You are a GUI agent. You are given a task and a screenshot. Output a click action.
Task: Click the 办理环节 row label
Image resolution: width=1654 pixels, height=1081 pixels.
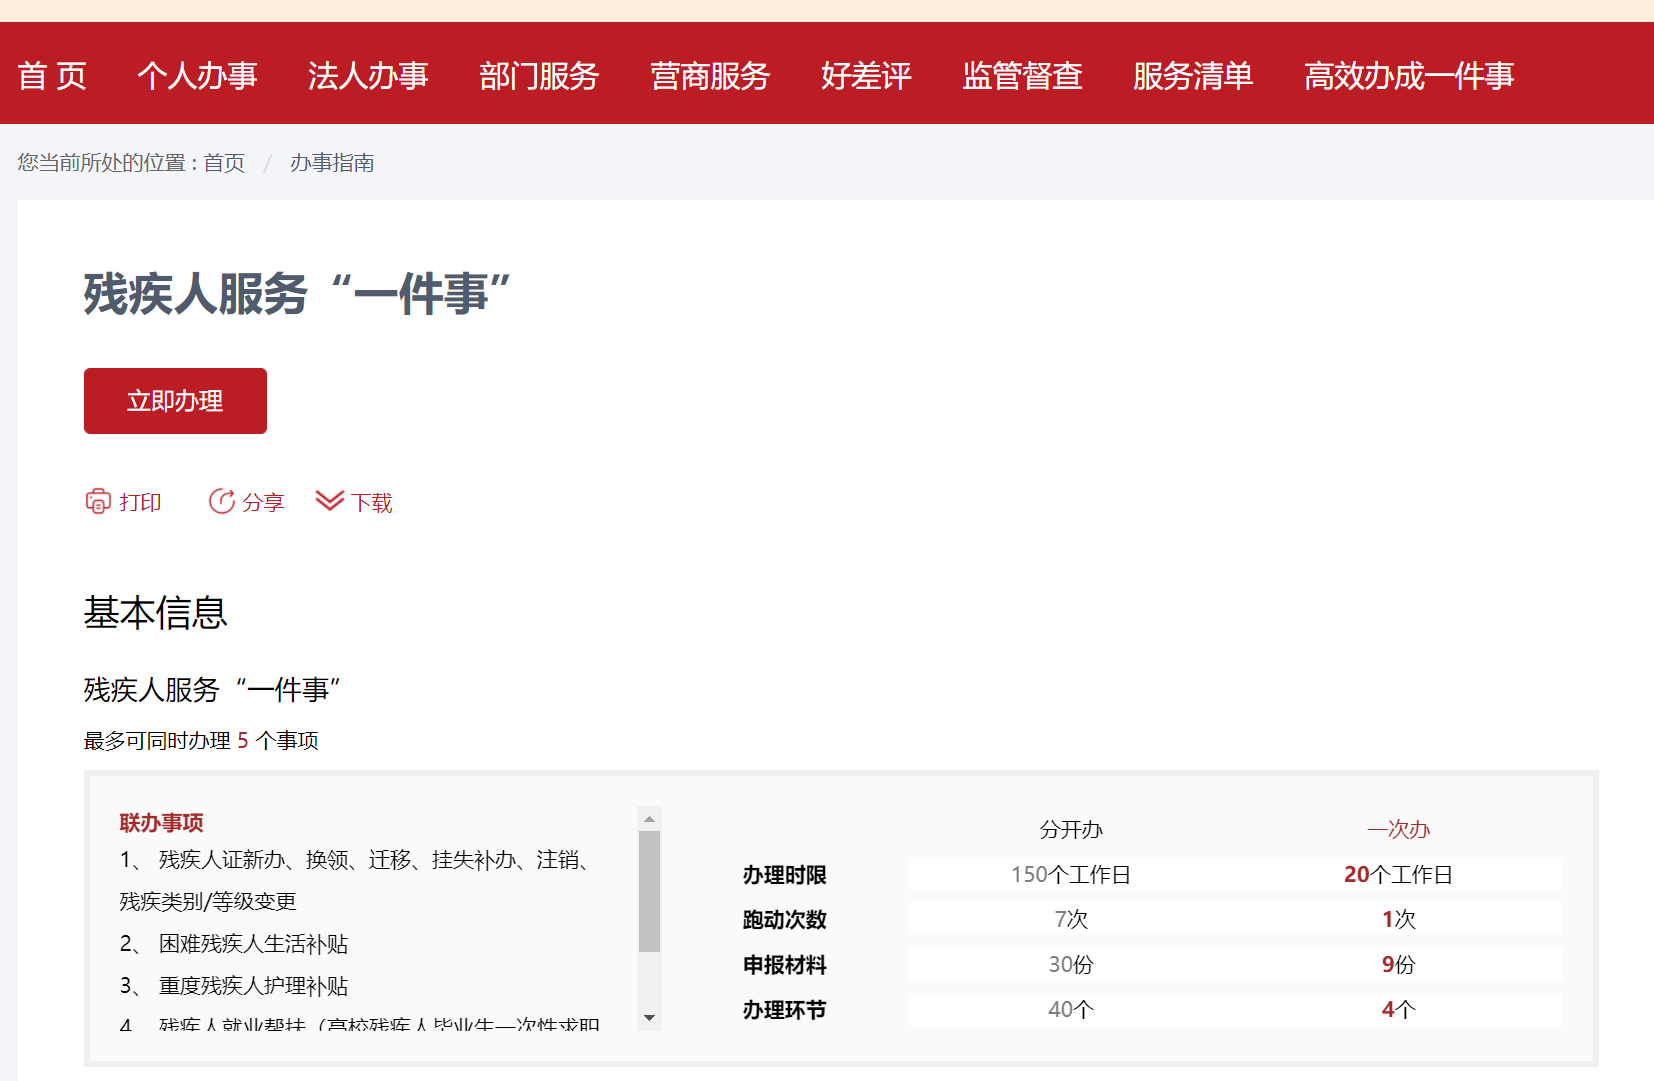coord(784,1010)
